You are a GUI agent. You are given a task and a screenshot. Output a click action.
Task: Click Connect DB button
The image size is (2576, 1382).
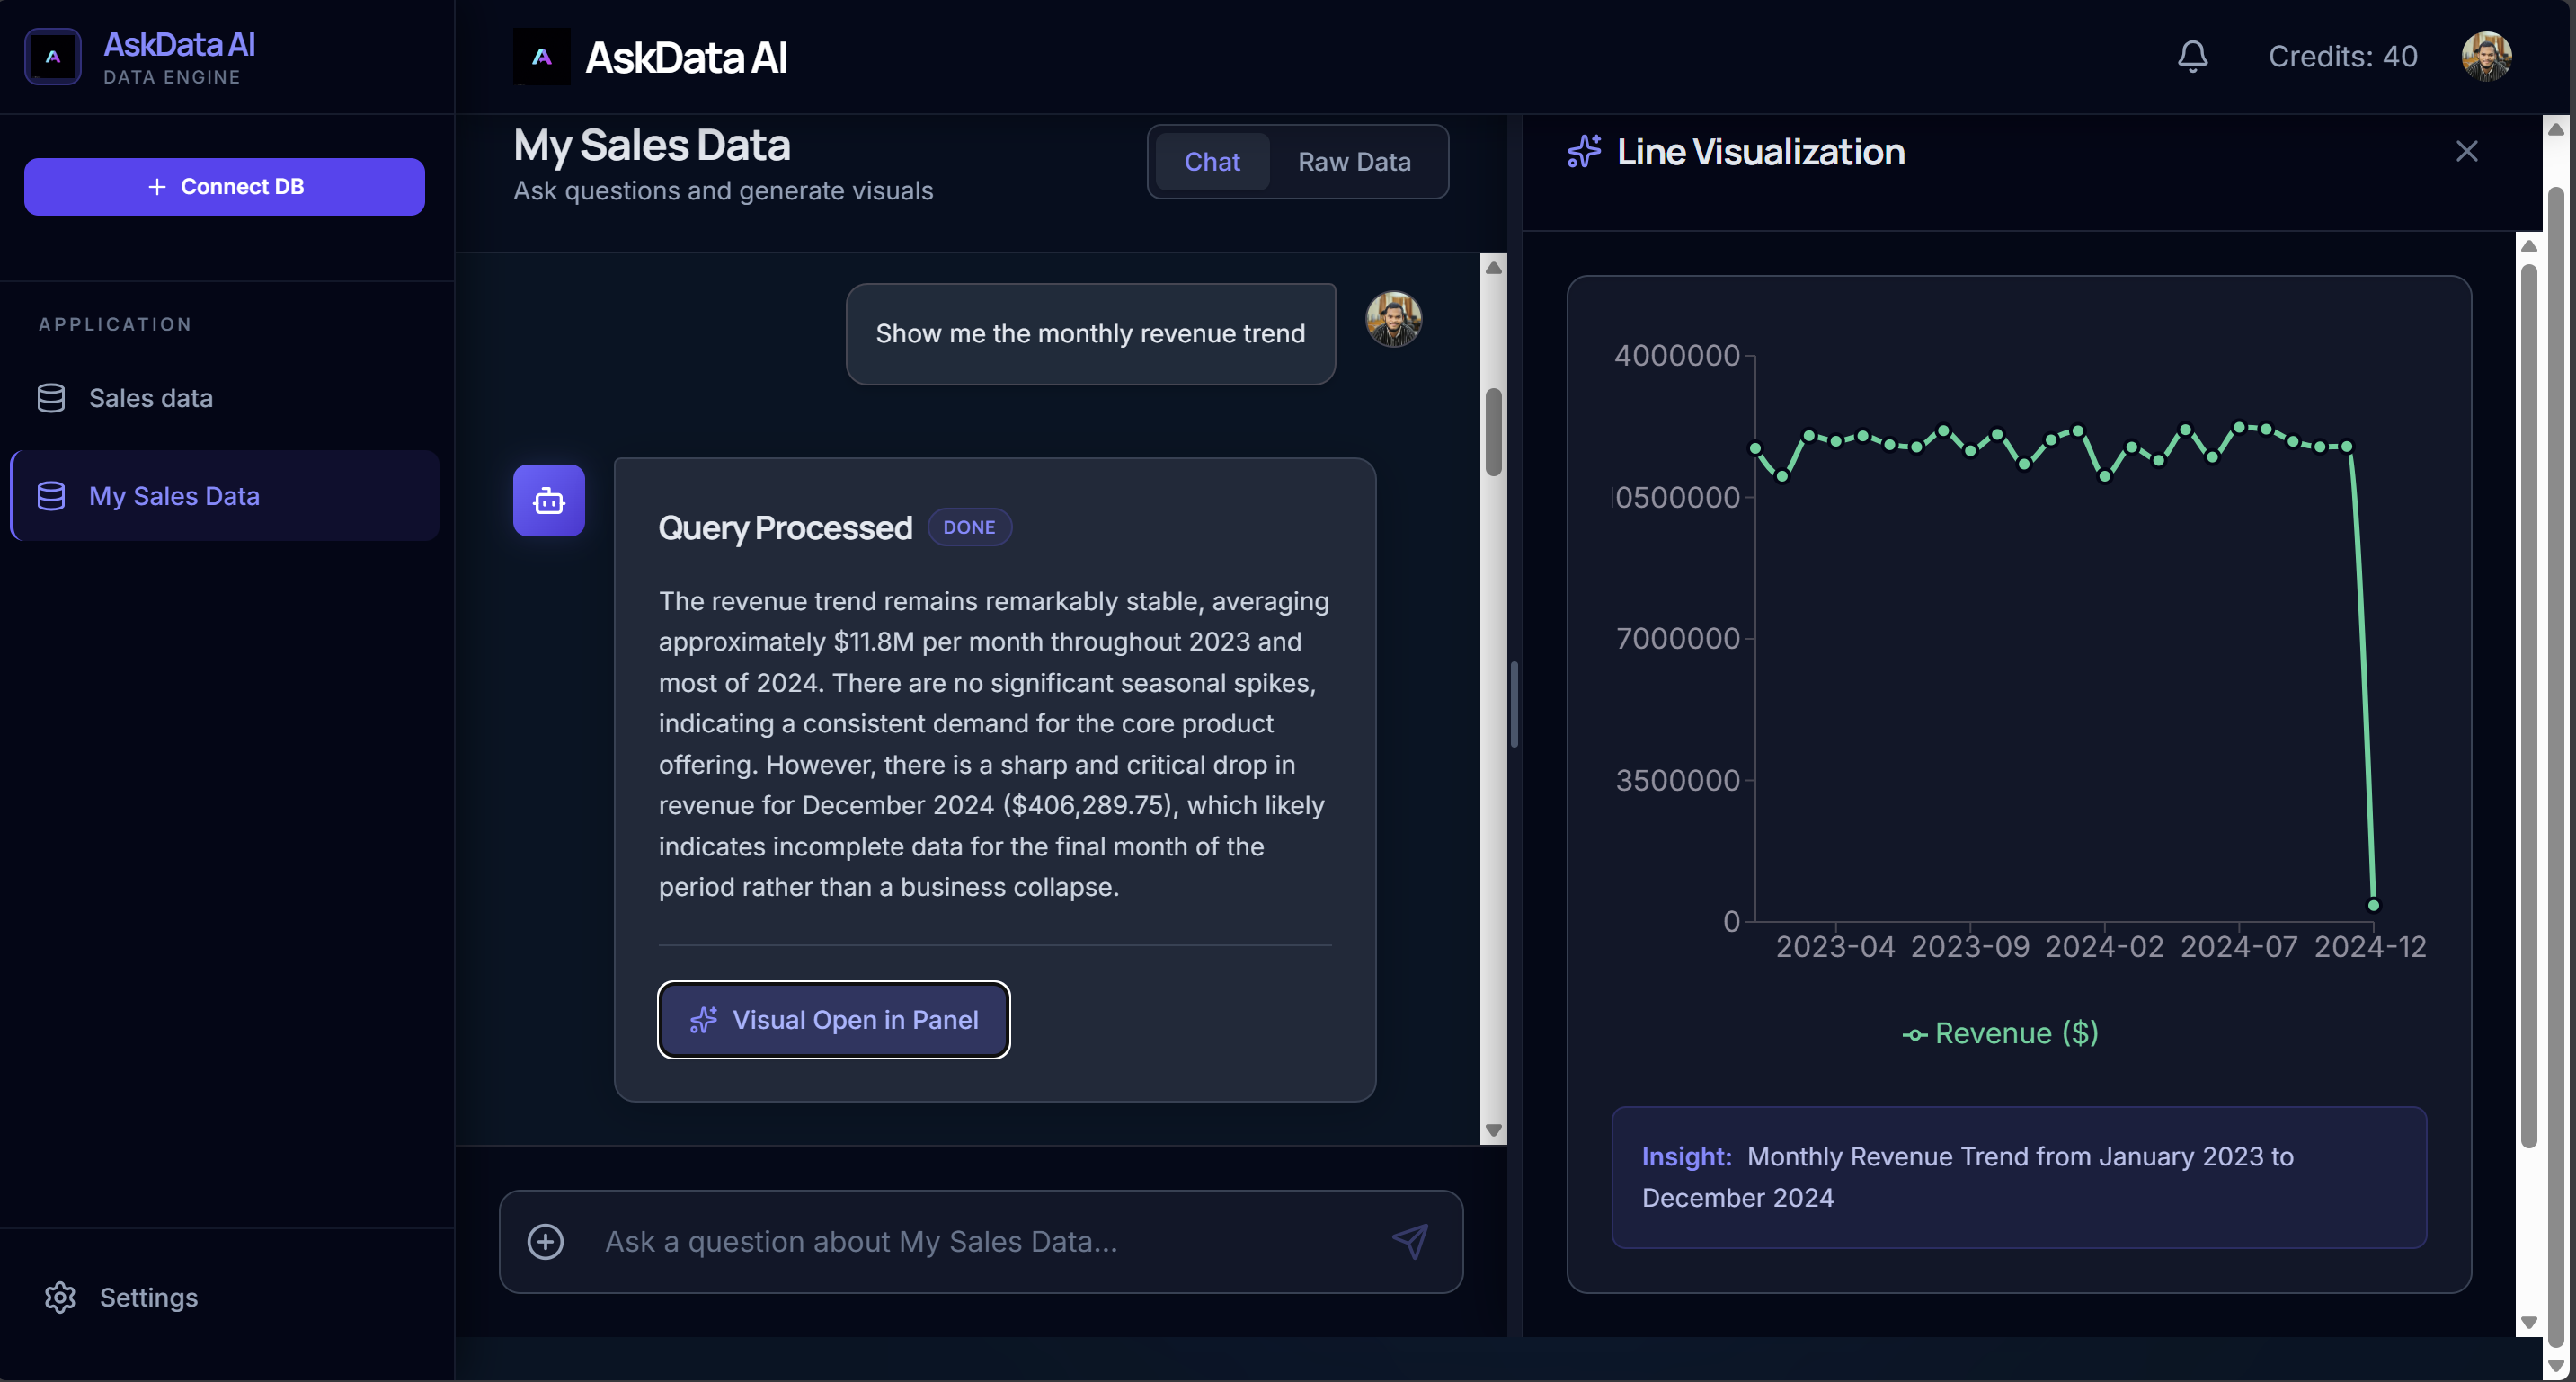224,186
